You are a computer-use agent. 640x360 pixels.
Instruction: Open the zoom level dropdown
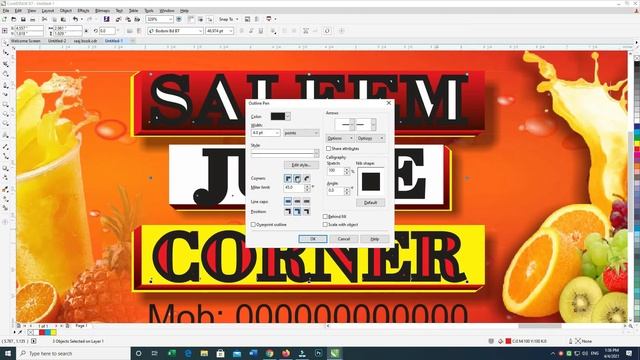[x=171, y=19]
